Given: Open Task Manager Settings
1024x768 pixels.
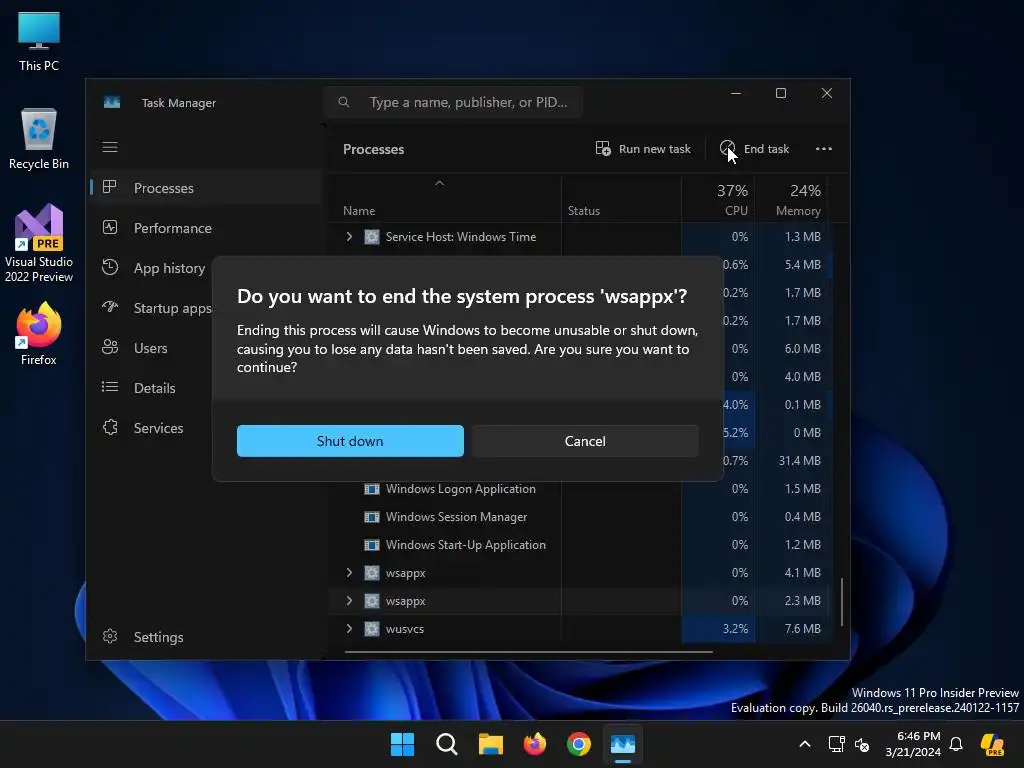Looking at the screenshot, I should (206, 637).
